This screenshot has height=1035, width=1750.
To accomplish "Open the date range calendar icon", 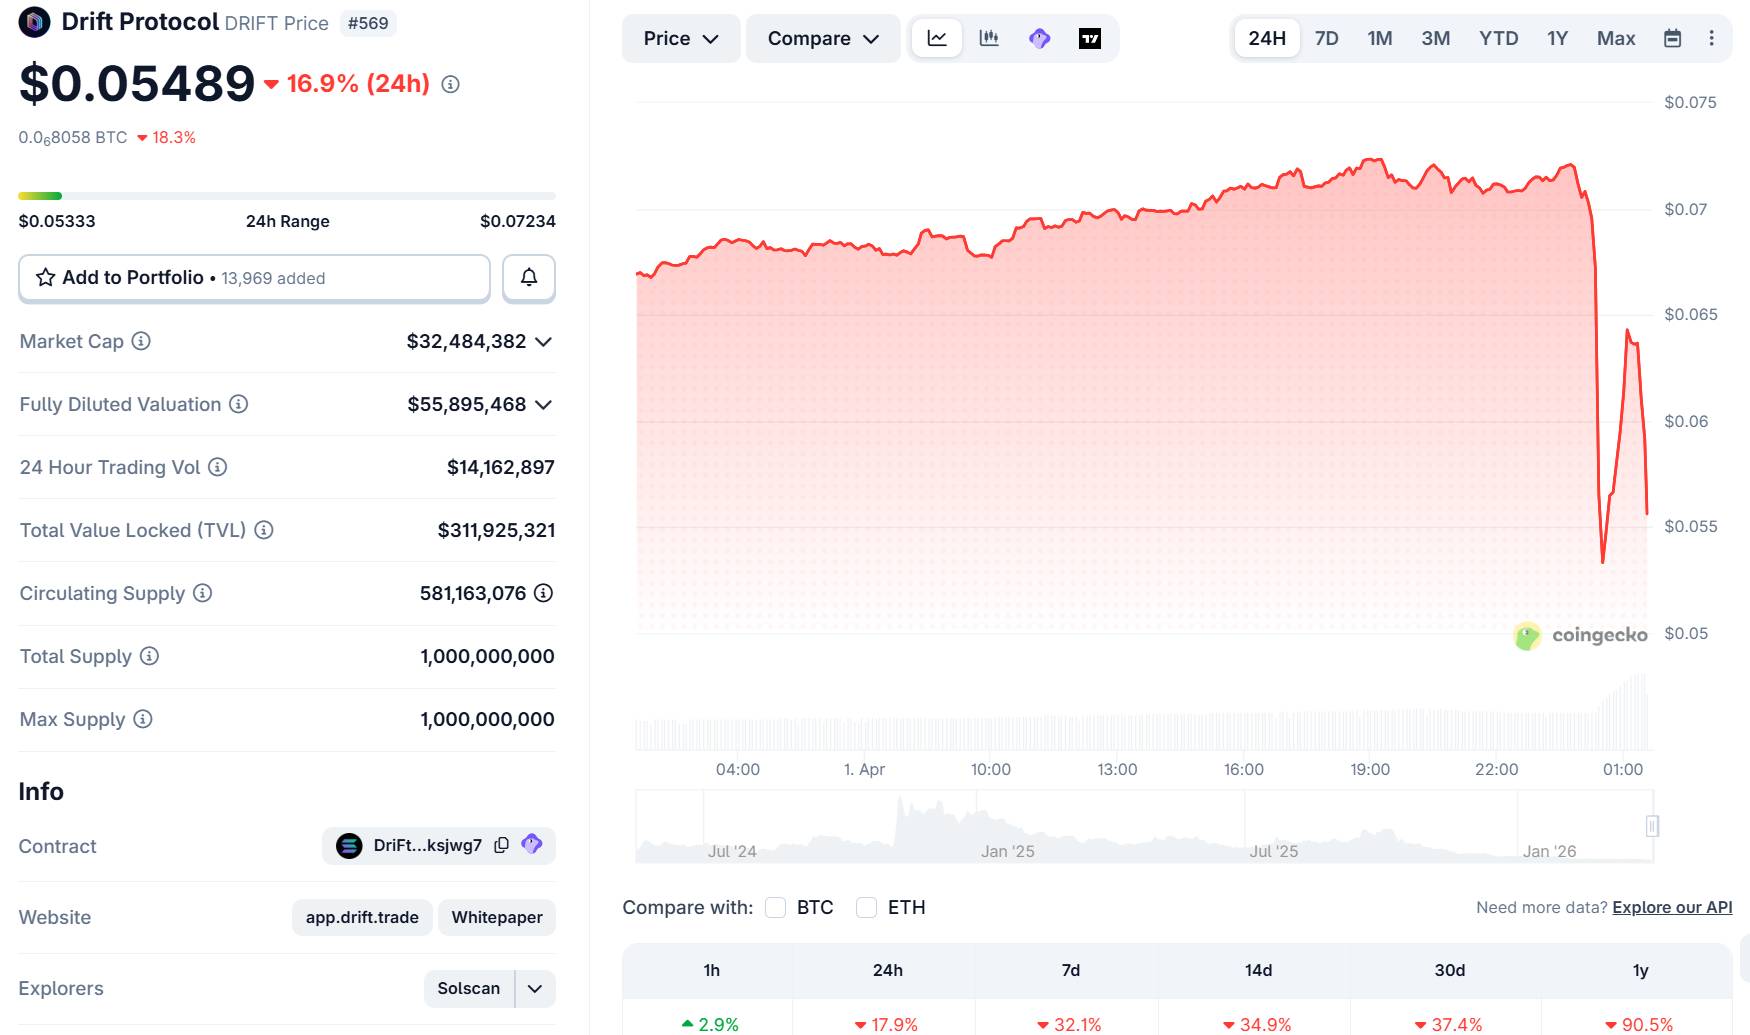I will [1672, 38].
